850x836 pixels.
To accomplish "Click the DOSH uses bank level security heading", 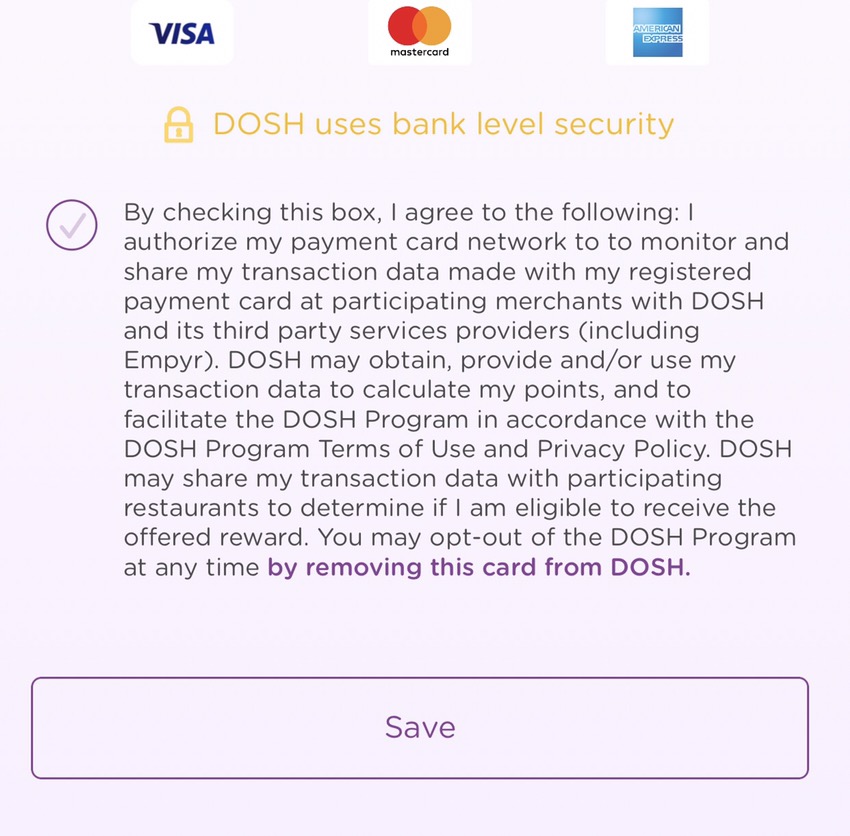I will tap(443, 124).
